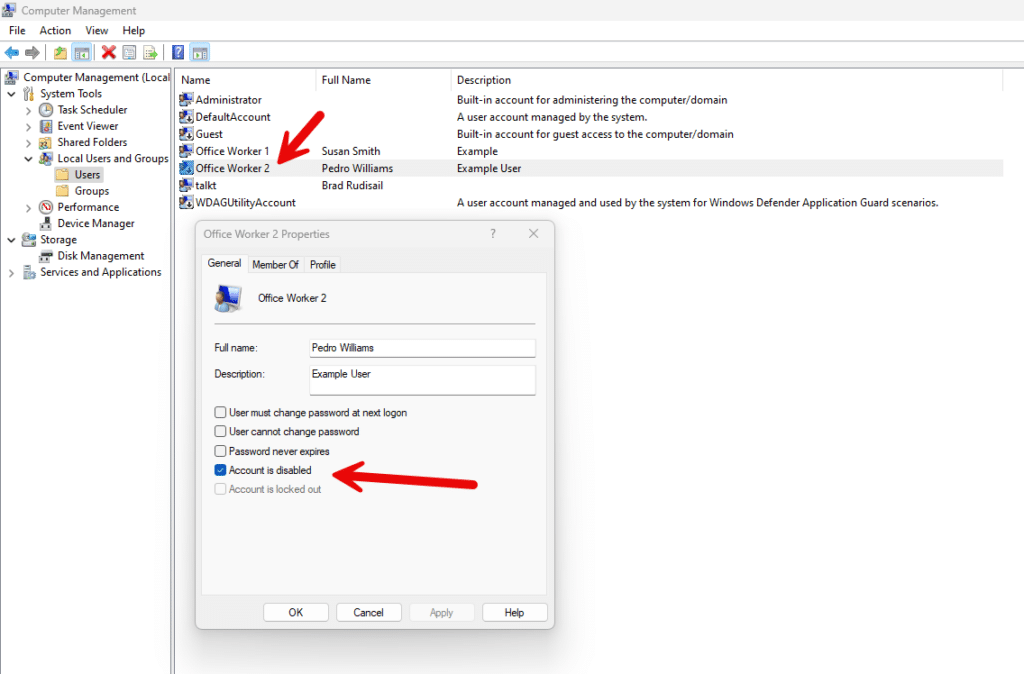Open the Properties toolbar icon
Viewport: 1024px width, 674px height.
129,53
